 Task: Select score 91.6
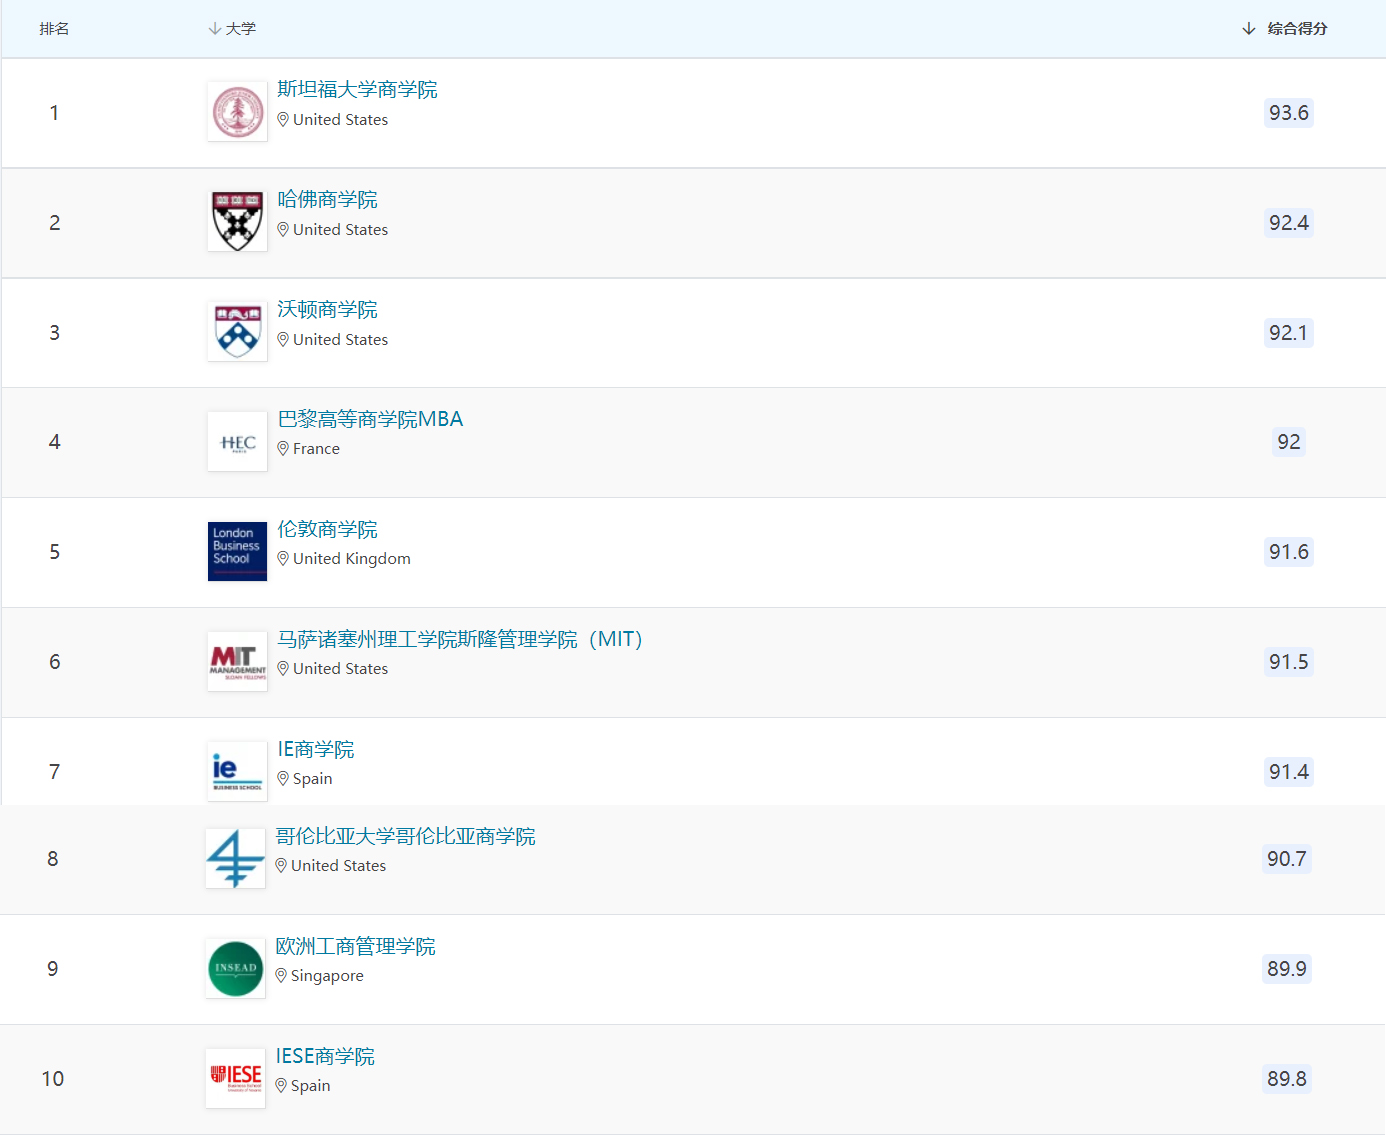coord(1288,552)
